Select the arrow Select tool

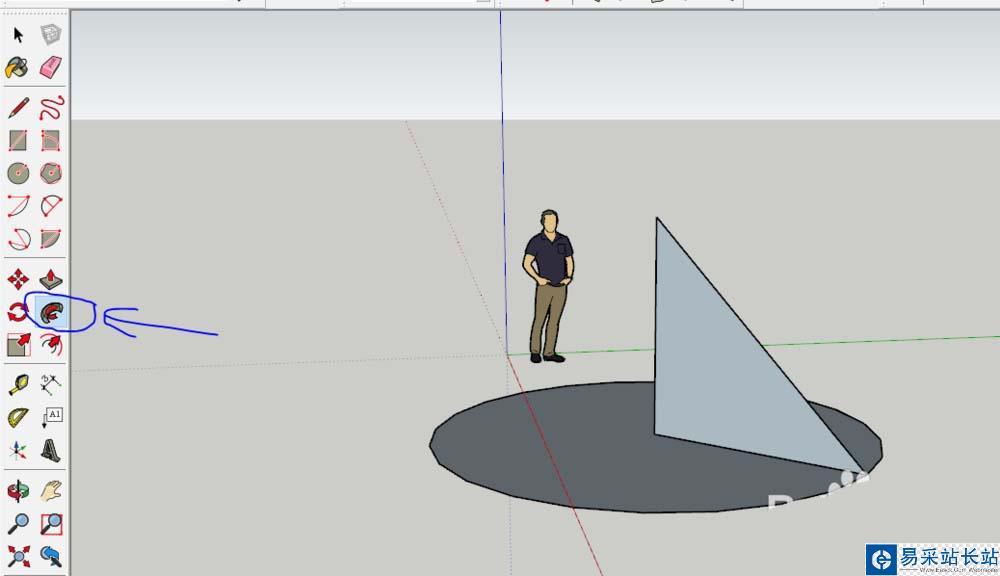18,34
